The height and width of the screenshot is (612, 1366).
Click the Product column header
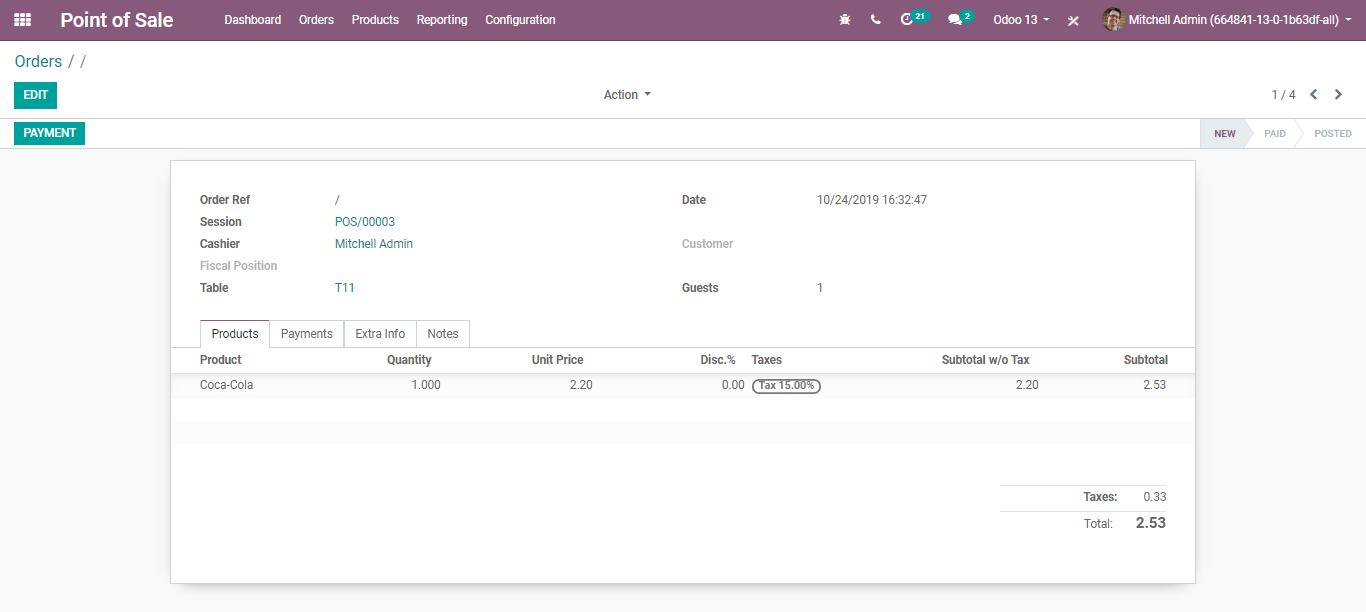tap(221, 360)
